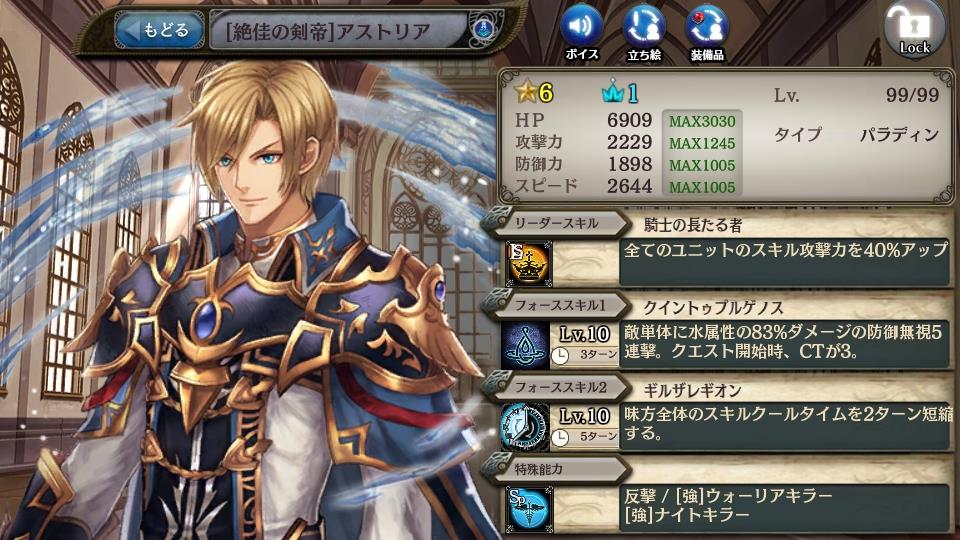
Task: Tap the クイントゥプルゲノス water drop skill icon
Action: click(x=525, y=345)
